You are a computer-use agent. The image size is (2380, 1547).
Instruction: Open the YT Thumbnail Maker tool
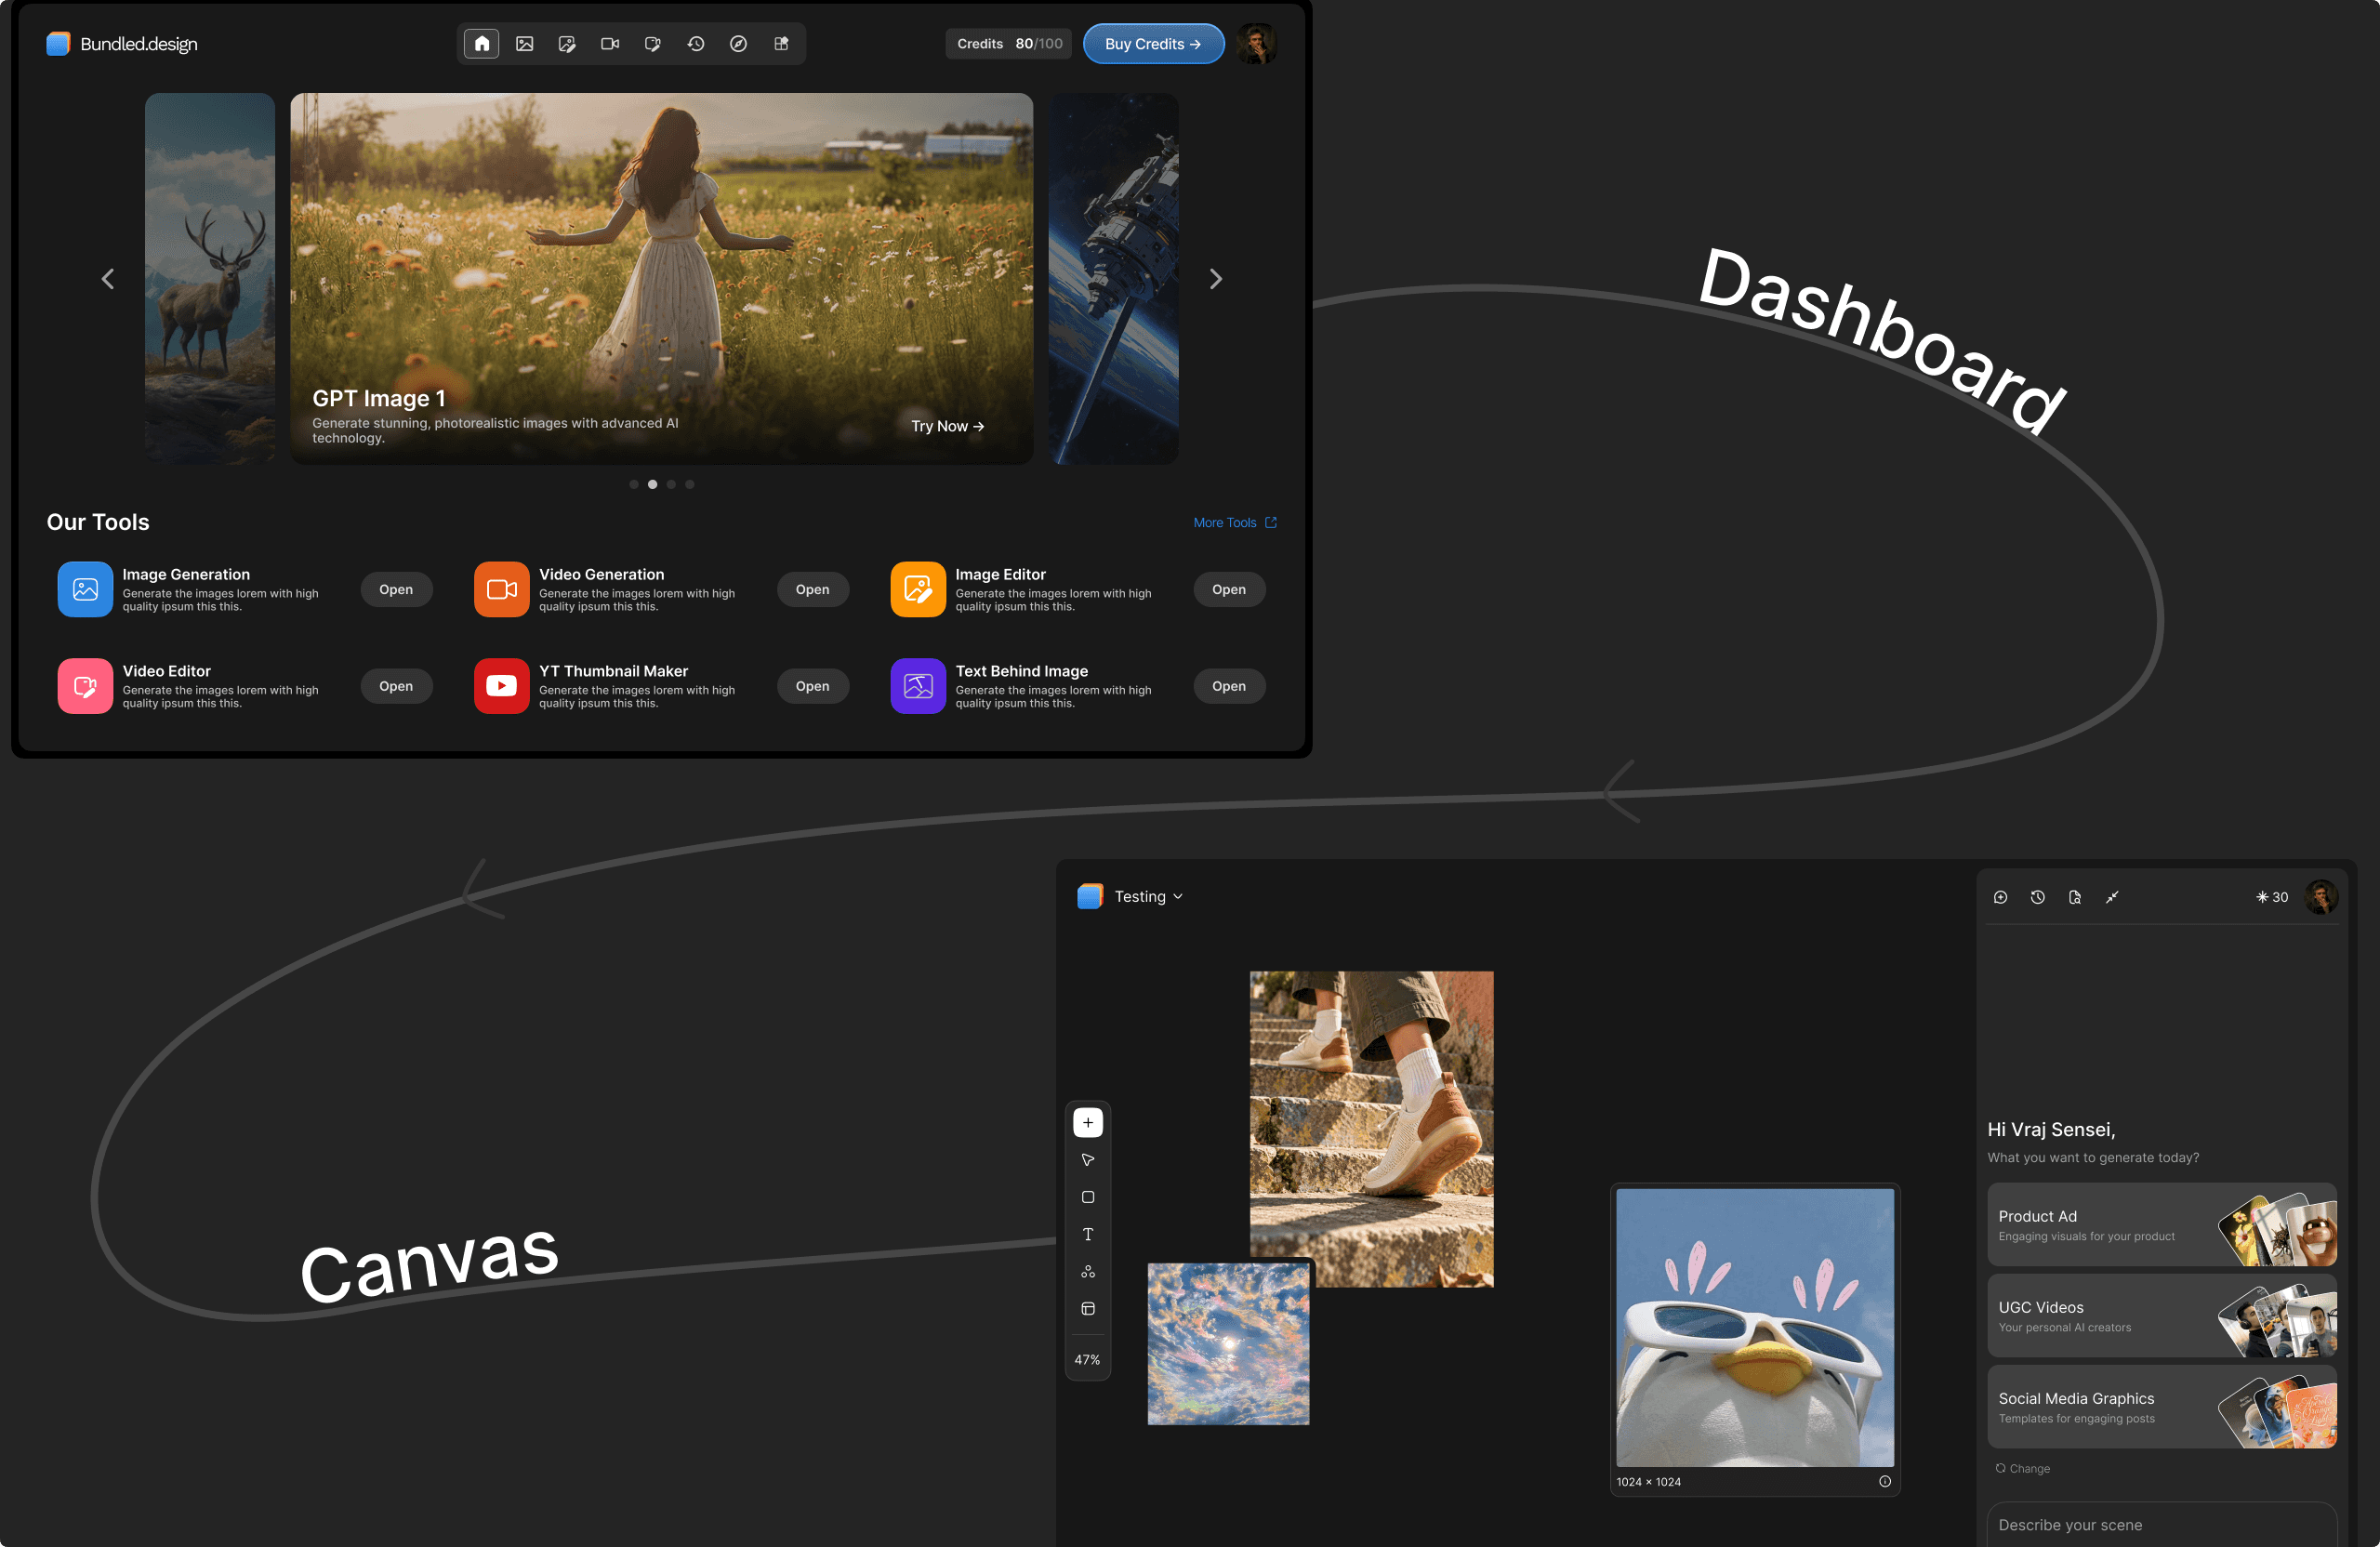[812, 686]
